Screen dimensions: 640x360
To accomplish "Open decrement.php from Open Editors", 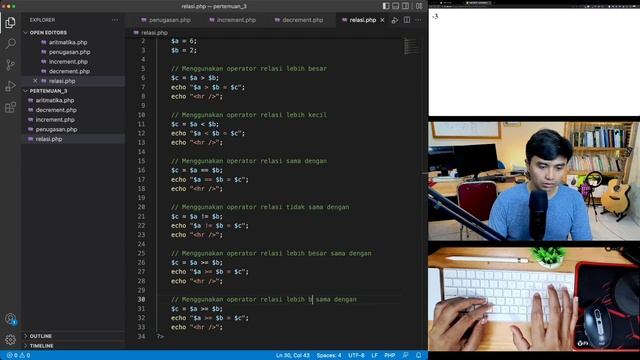I will click(x=69, y=71).
